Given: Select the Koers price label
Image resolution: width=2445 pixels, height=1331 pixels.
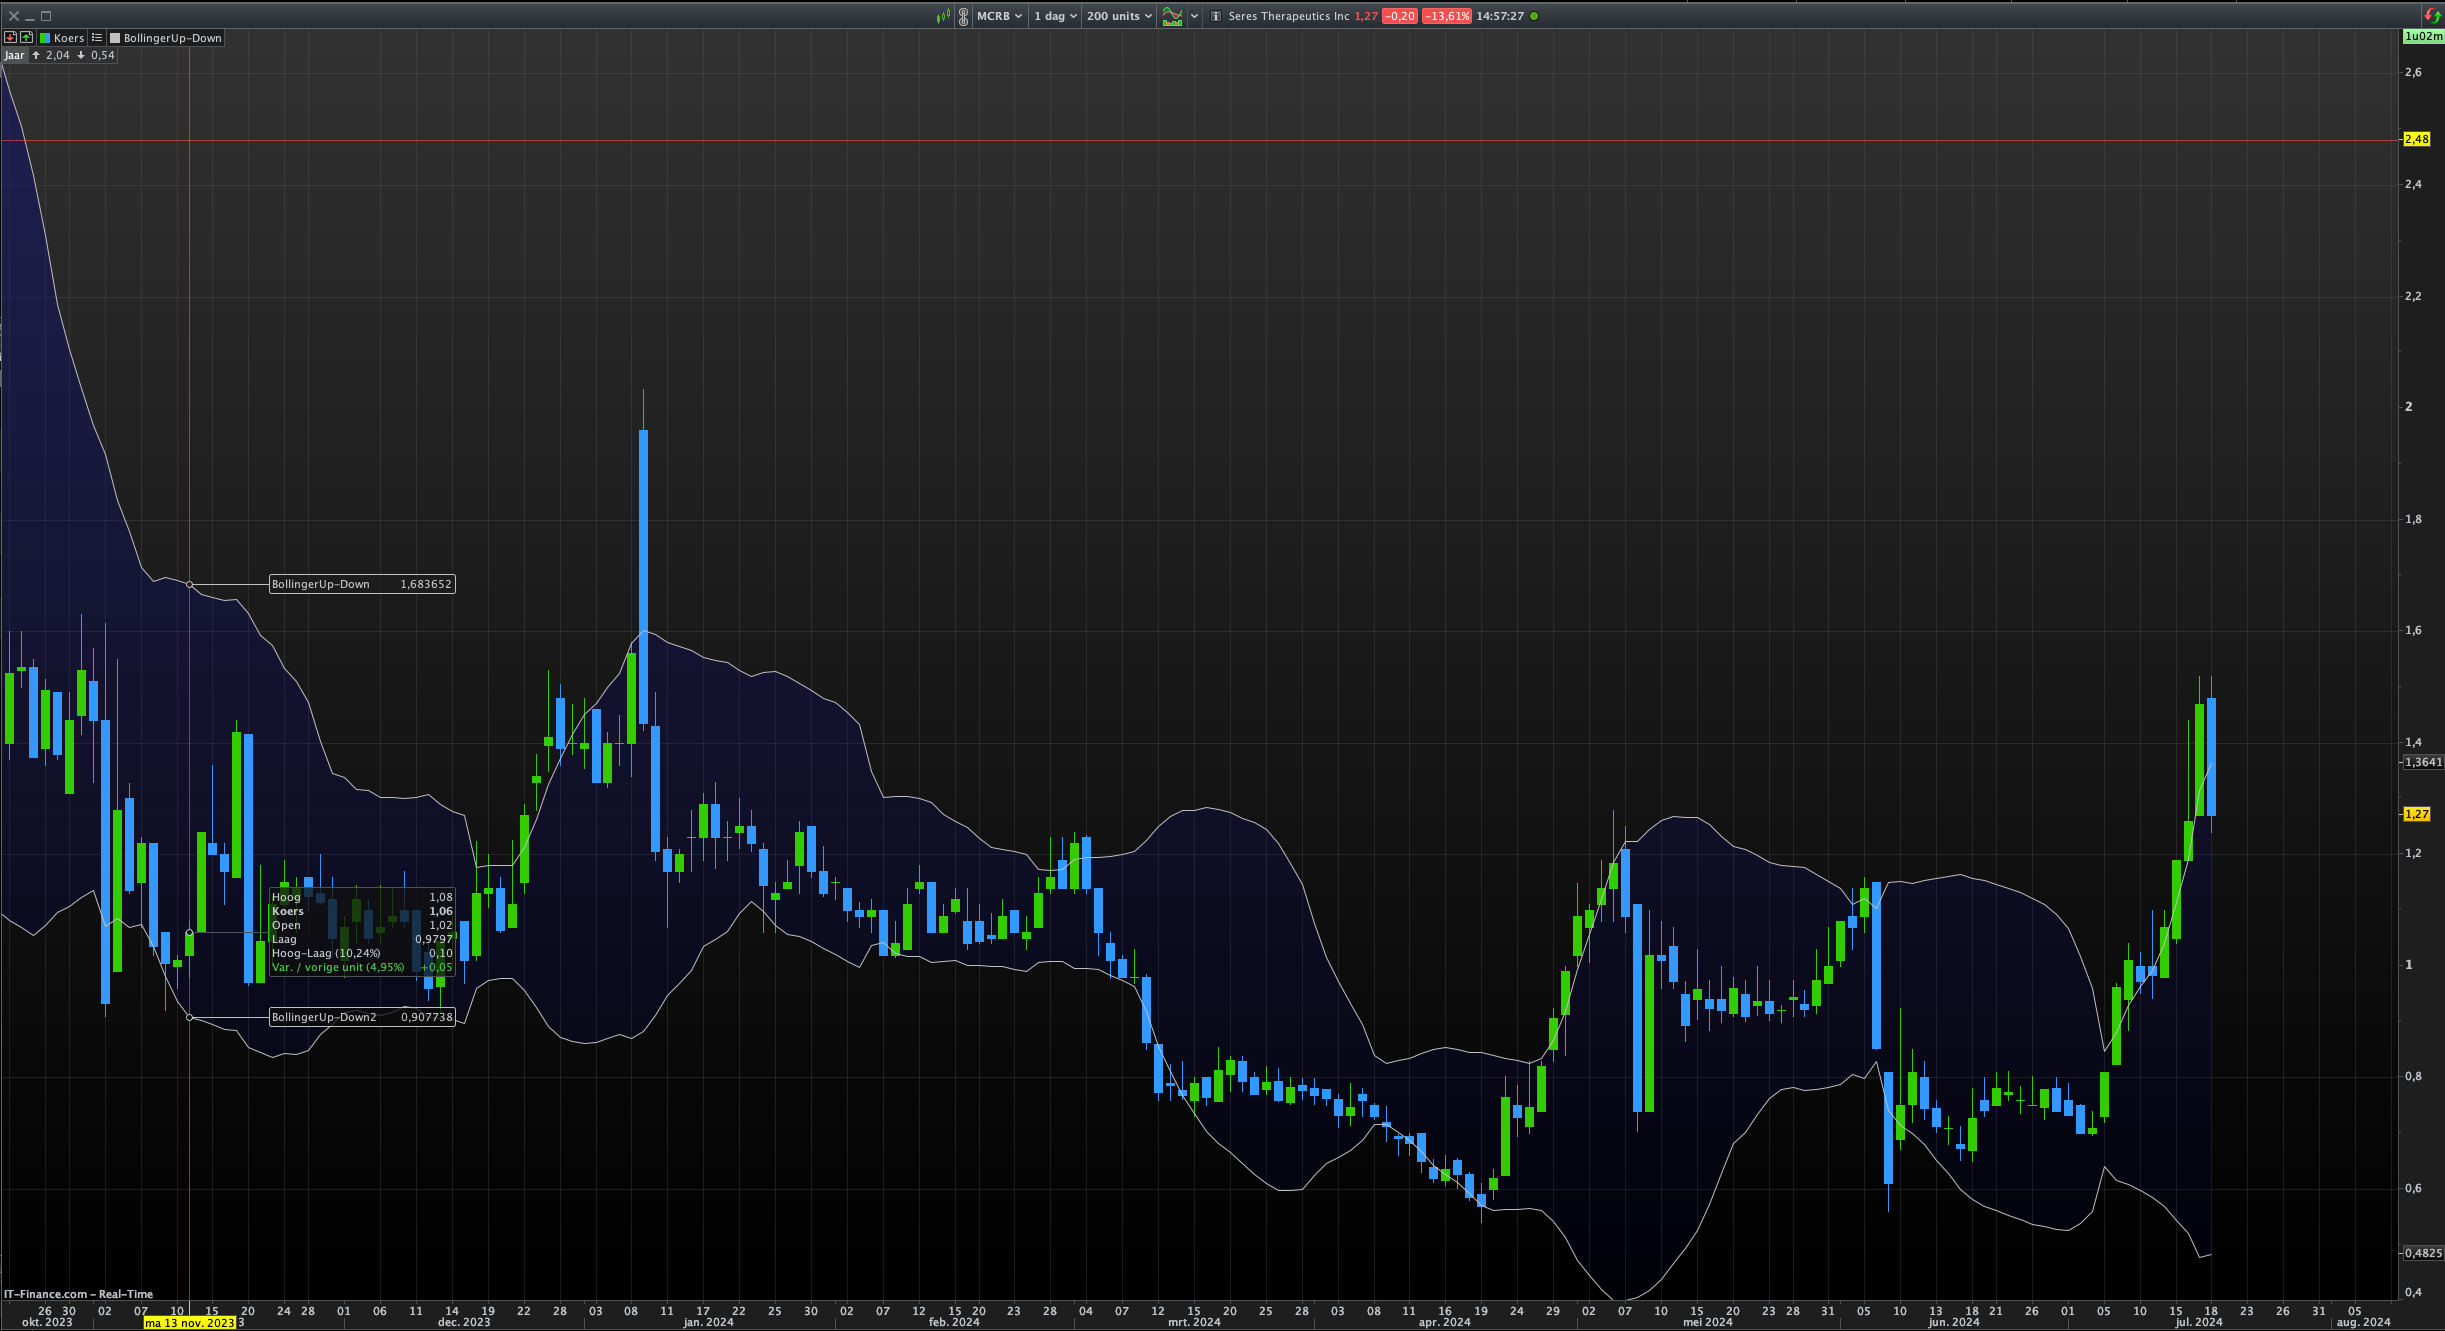Looking at the screenshot, I should click(69, 38).
